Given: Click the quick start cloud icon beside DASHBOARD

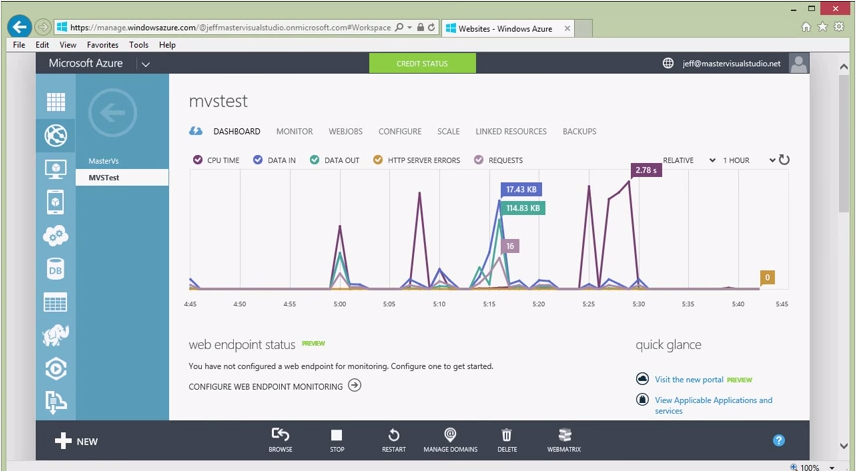Looking at the screenshot, I should (x=195, y=131).
